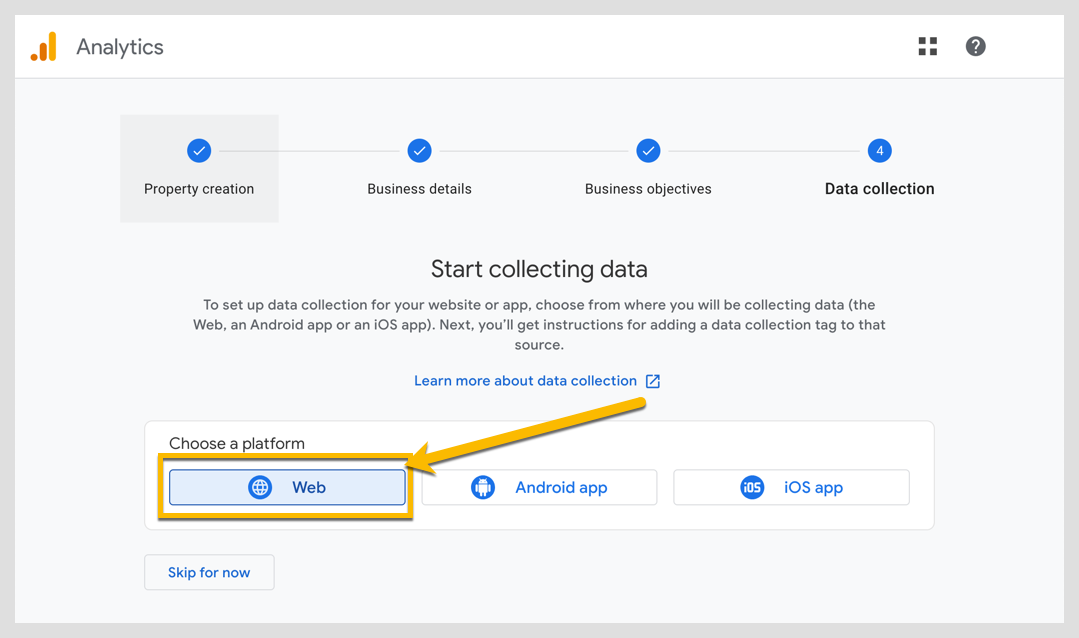
Task: Click the Business objectives checkmark icon
Action: pyautogui.click(x=648, y=150)
